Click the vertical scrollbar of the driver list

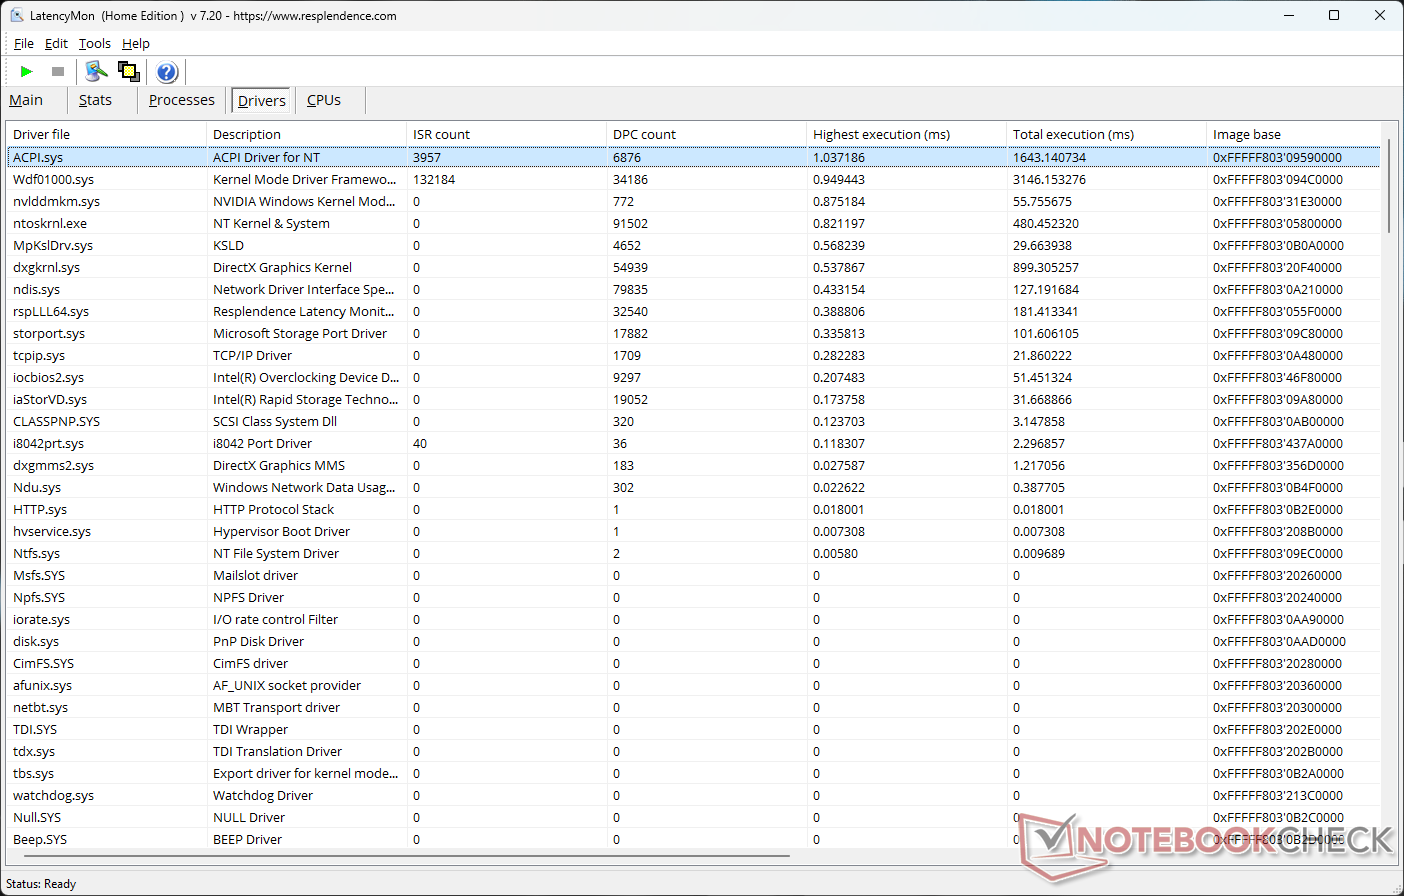click(x=1388, y=186)
